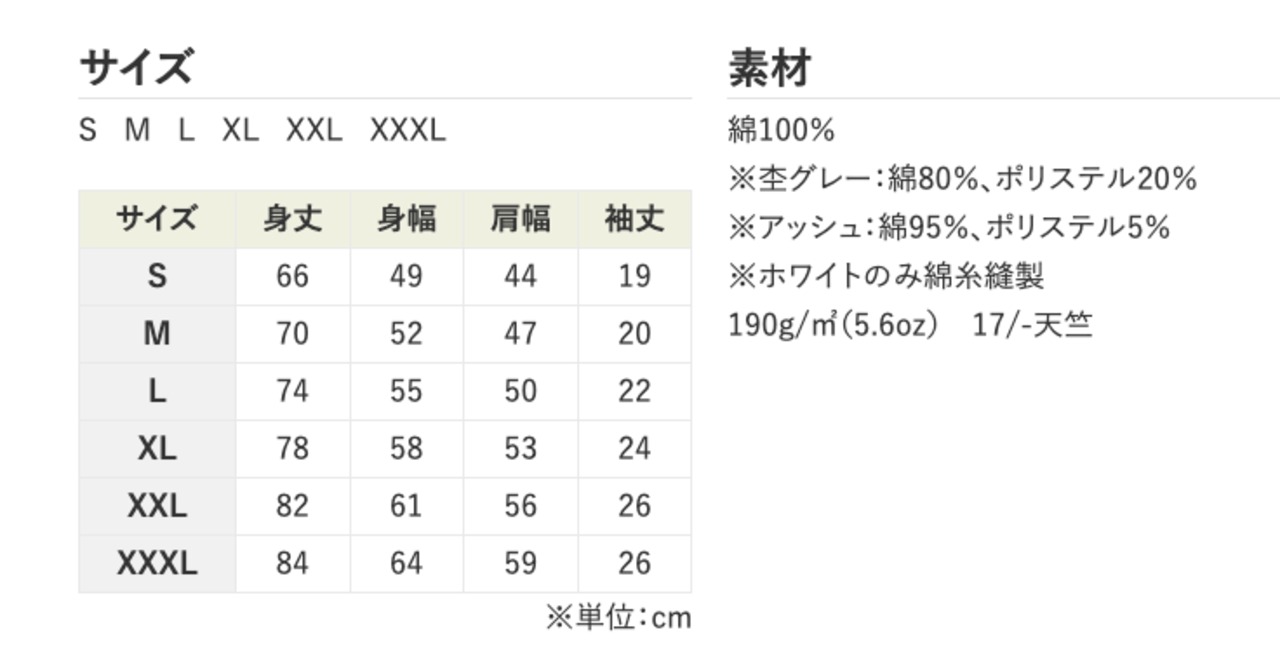Select the XL row label in the table
The image size is (1280, 670).
157,449
